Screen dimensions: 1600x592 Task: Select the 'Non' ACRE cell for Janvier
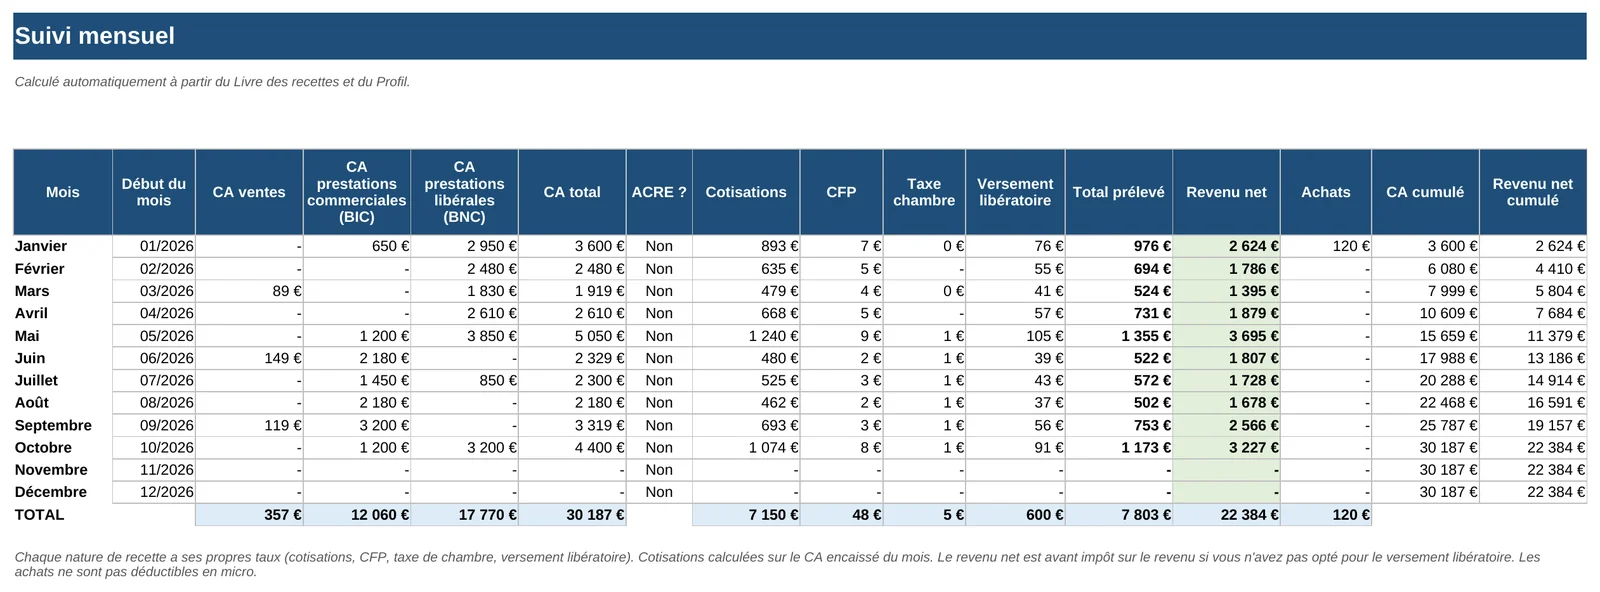(x=659, y=246)
